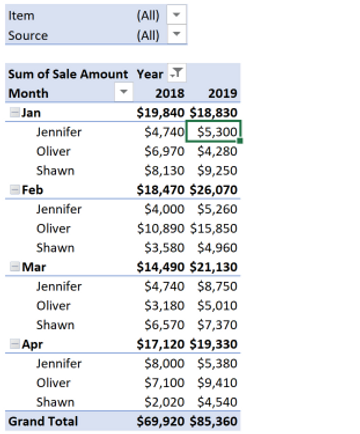Open the Source filter dropdown
Screen dimensions: 360x434
tap(176, 34)
